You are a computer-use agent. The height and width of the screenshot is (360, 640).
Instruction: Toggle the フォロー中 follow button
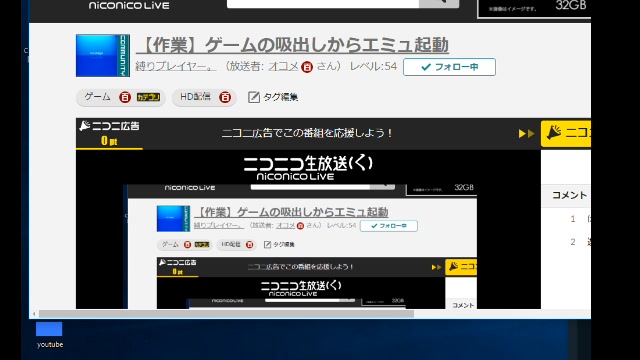[x=449, y=67]
